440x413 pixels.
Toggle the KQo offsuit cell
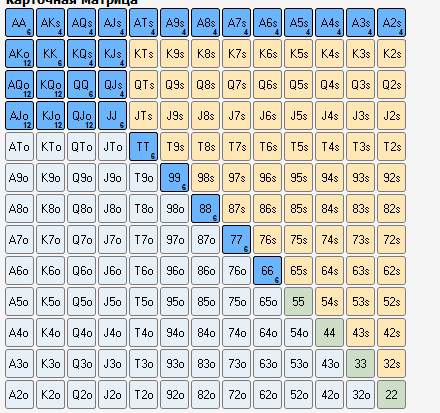coord(50,85)
